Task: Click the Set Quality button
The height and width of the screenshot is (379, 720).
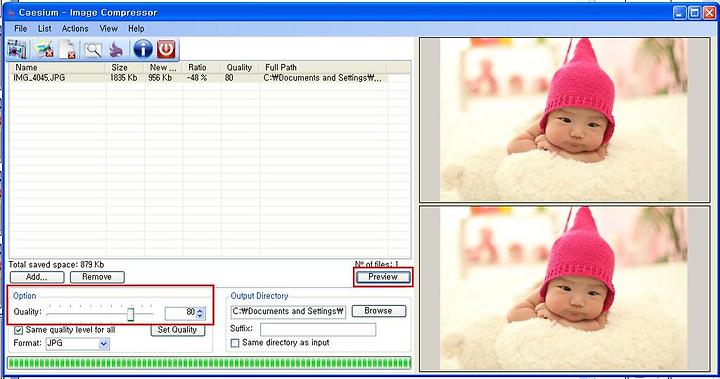Action: pyautogui.click(x=177, y=330)
